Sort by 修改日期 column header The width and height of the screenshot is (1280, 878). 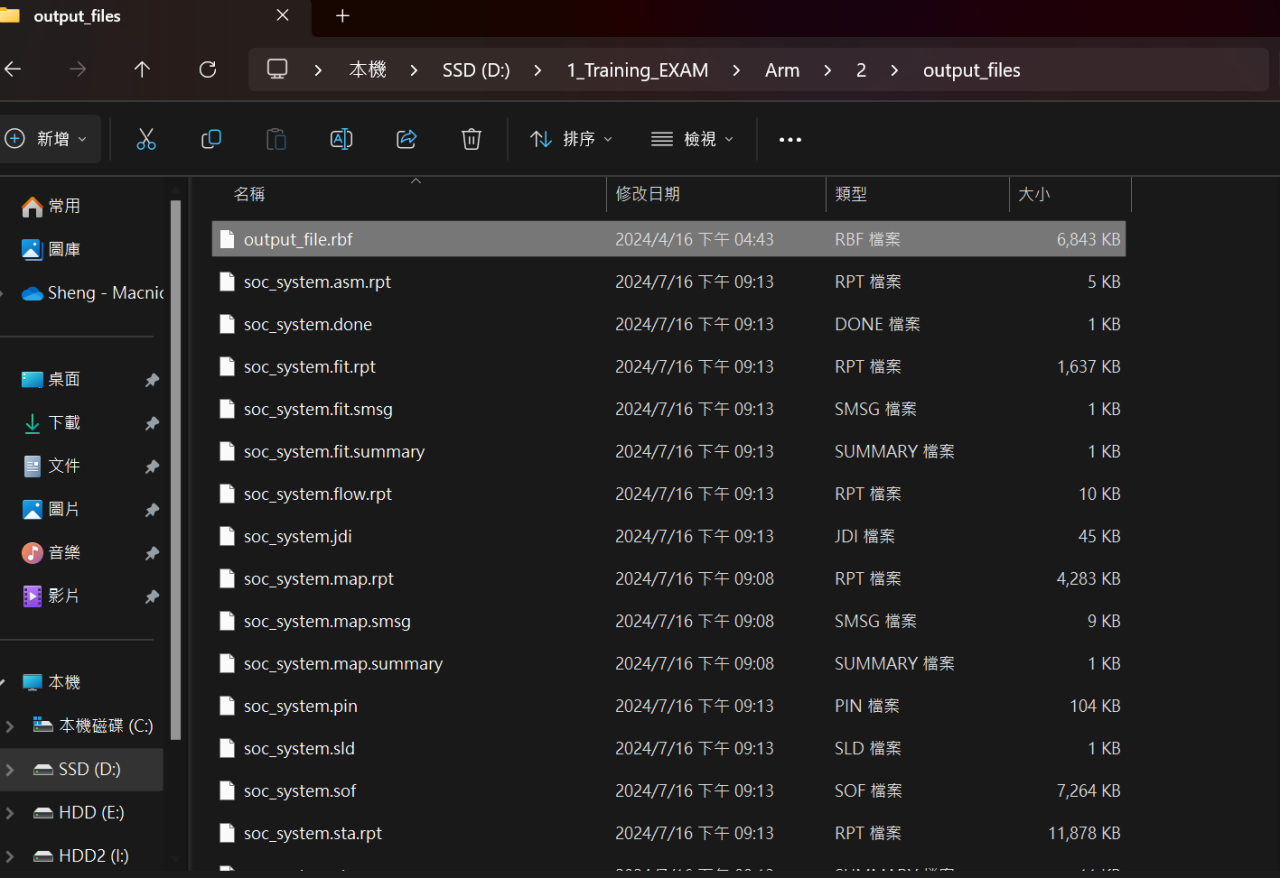point(648,194)
